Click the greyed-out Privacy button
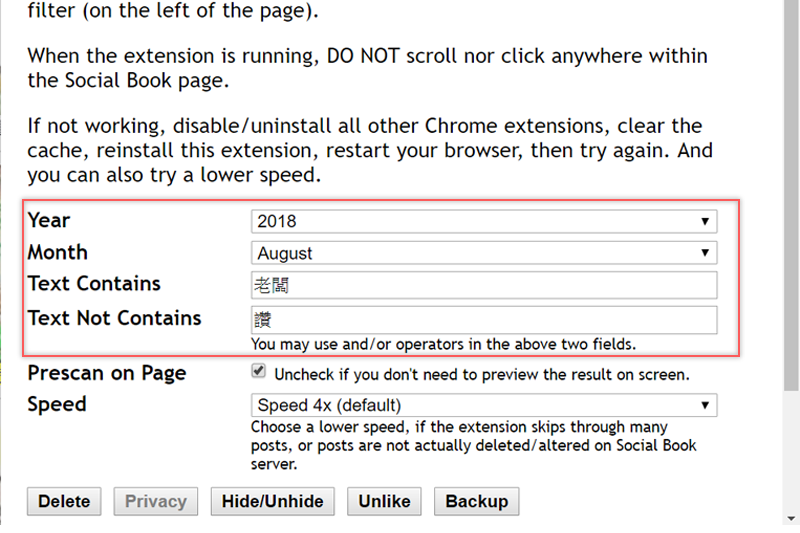This screenshot has width=800, height=533. [x=156, y=501]
